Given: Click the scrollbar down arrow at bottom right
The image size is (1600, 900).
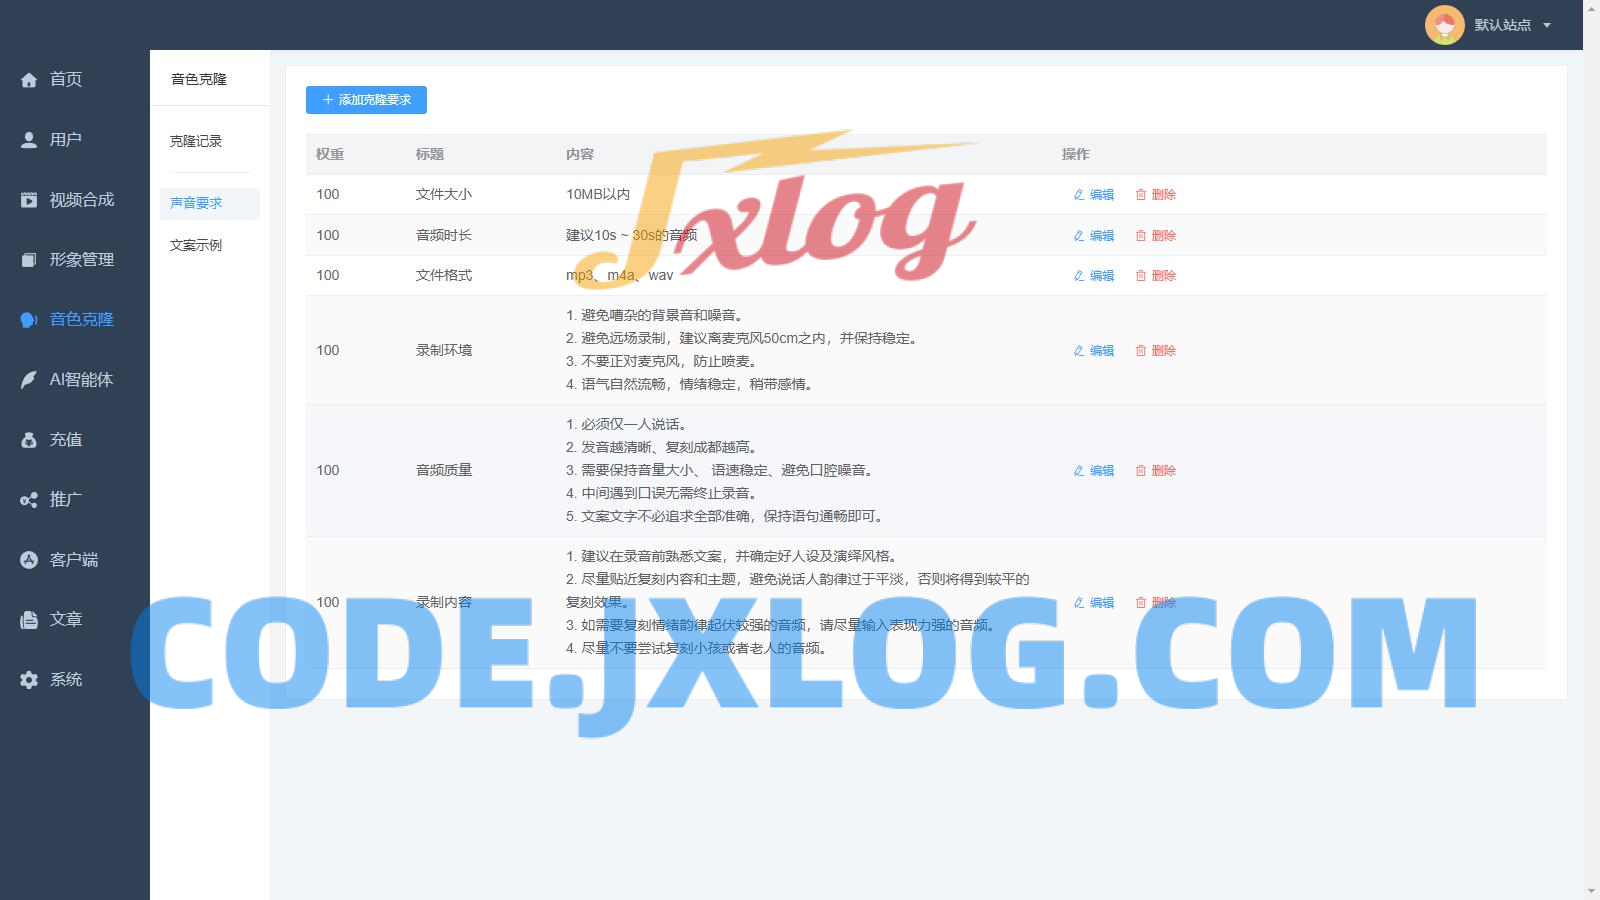Looking at the screenshot, I should pyautogui.click(x=1591, y=891).
